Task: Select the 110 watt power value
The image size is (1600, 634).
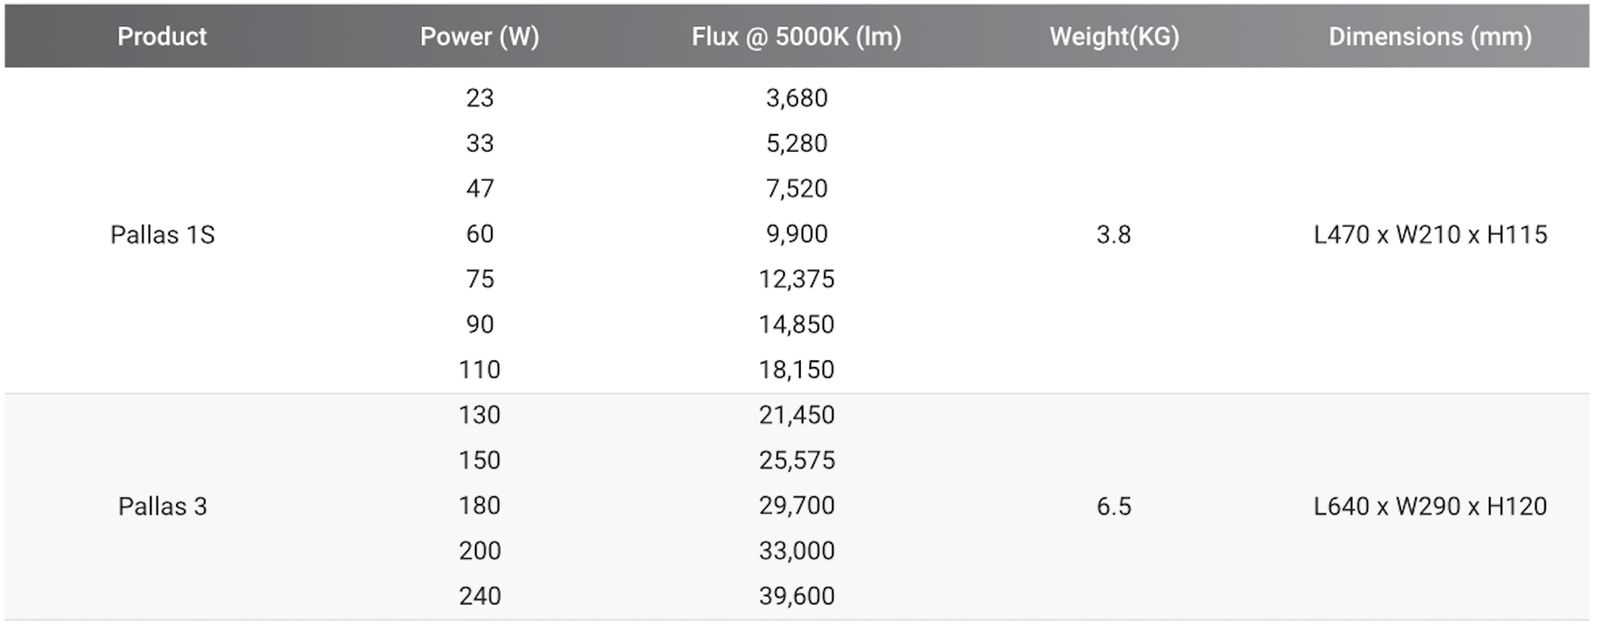Action: click(479, 370)
